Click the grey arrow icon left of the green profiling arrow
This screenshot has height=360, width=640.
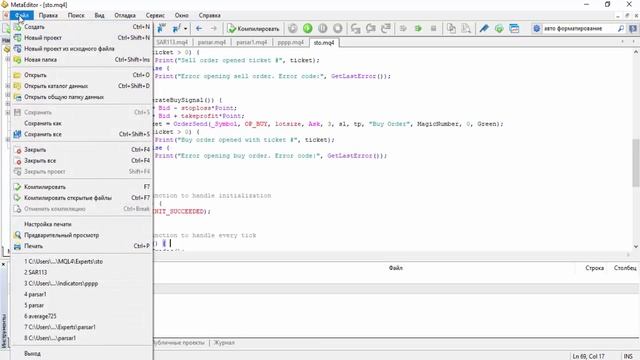click(403, 29)
